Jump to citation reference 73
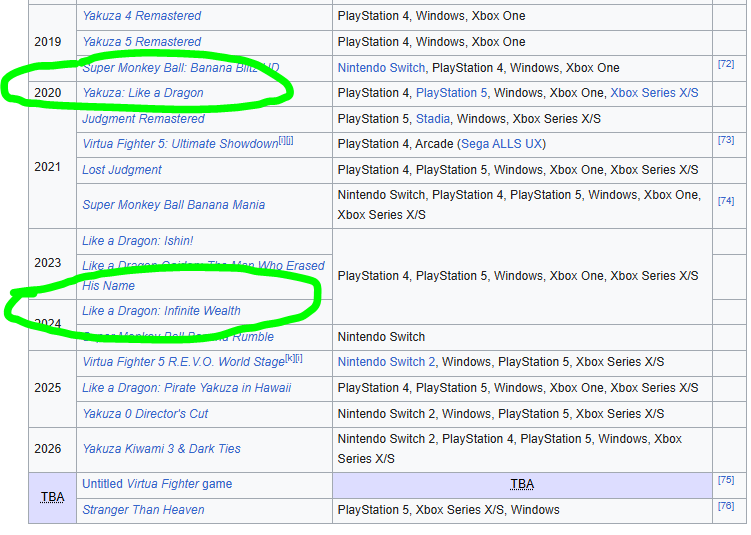This screenshot has width=751, height=535. (726, 140)
